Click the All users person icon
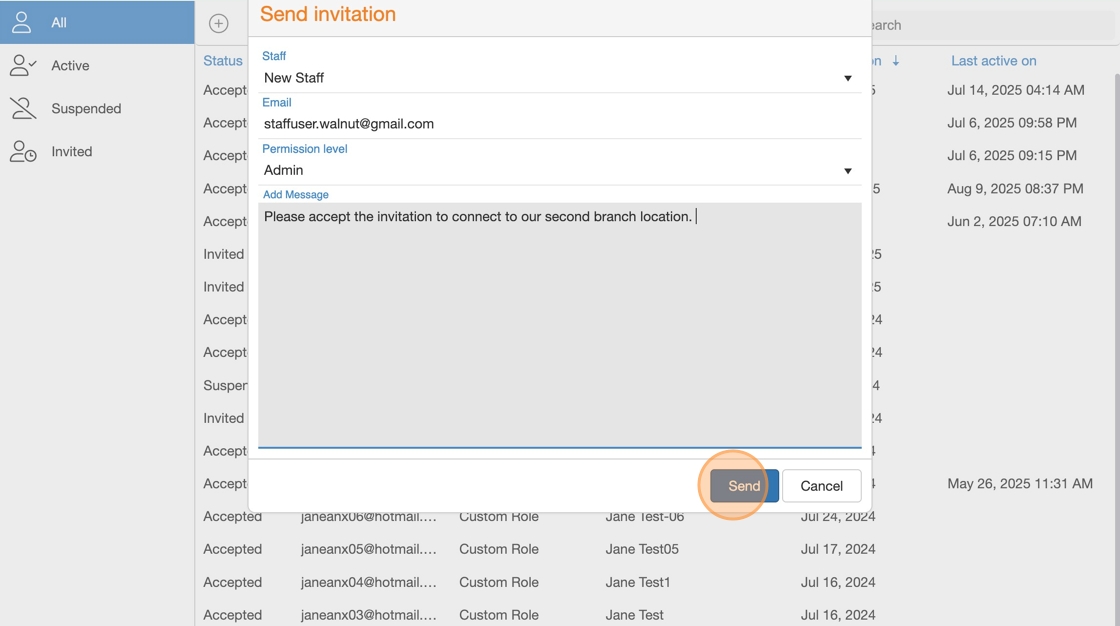1120x626 pixels. point(22,22)
